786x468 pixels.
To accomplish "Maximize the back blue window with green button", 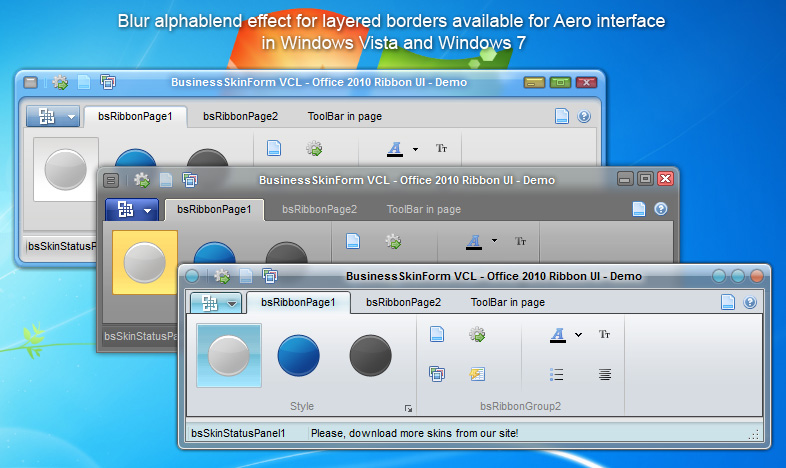I will click(x=560, y=82).
